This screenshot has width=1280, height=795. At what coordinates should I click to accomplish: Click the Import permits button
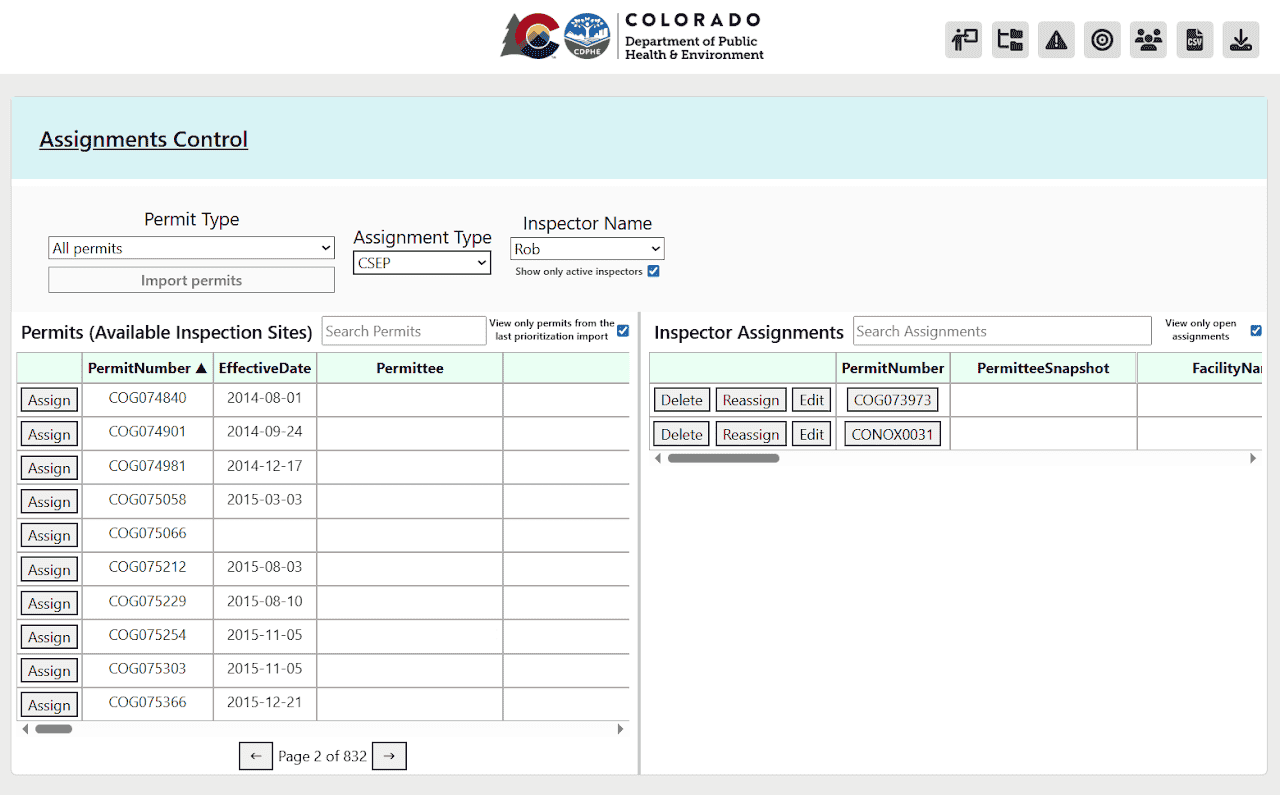pos(191,280)
